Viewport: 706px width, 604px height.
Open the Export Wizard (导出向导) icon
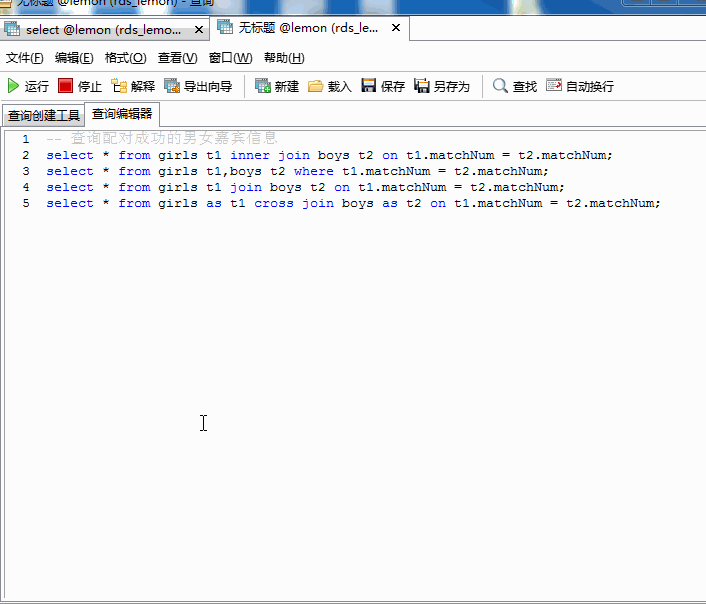point(173,86)
